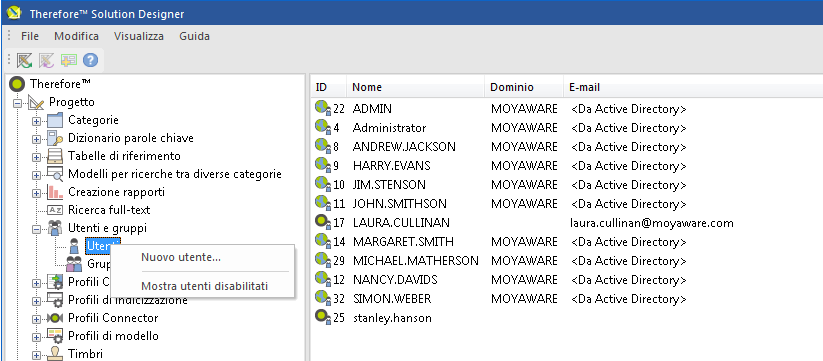Click the laura.cullinan@moyaware.com email cell
Viewport: 823px width, 361px height.
(x=651, y=223)
